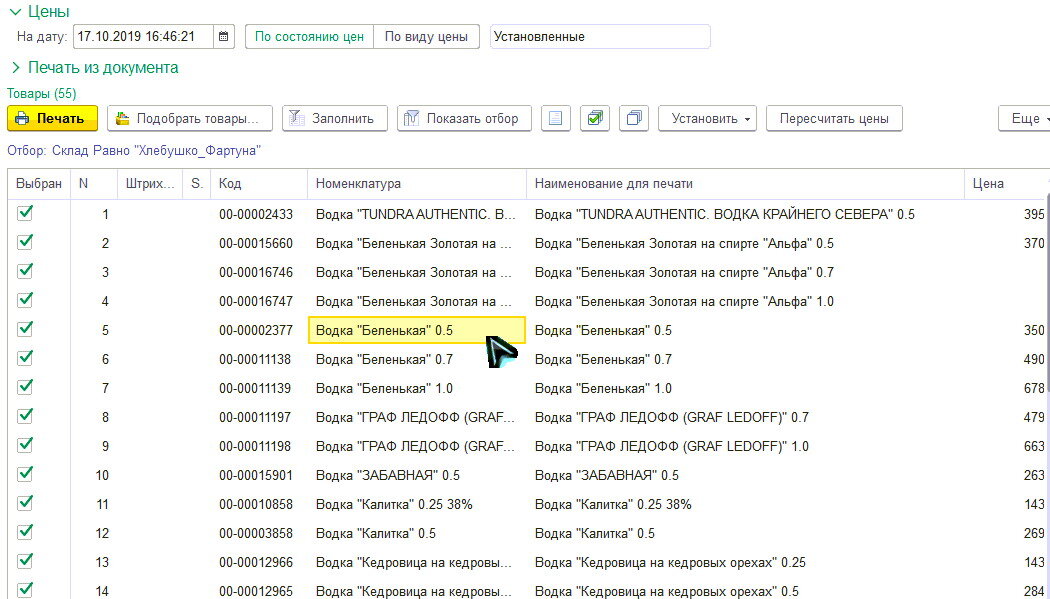This screenshot has width=1050, height=599.
Task: Select nomenclature cell Водка "Беленькая" 0.5
Action: point(417,330)
